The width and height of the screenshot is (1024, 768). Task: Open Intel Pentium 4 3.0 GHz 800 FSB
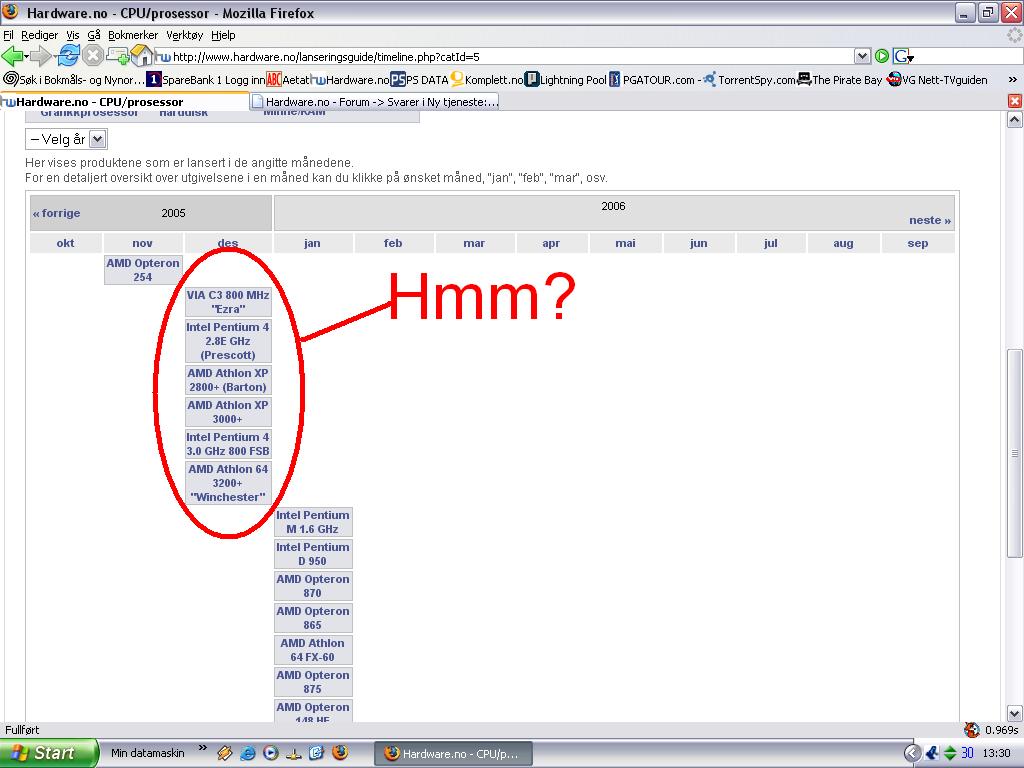click(228, 444)
